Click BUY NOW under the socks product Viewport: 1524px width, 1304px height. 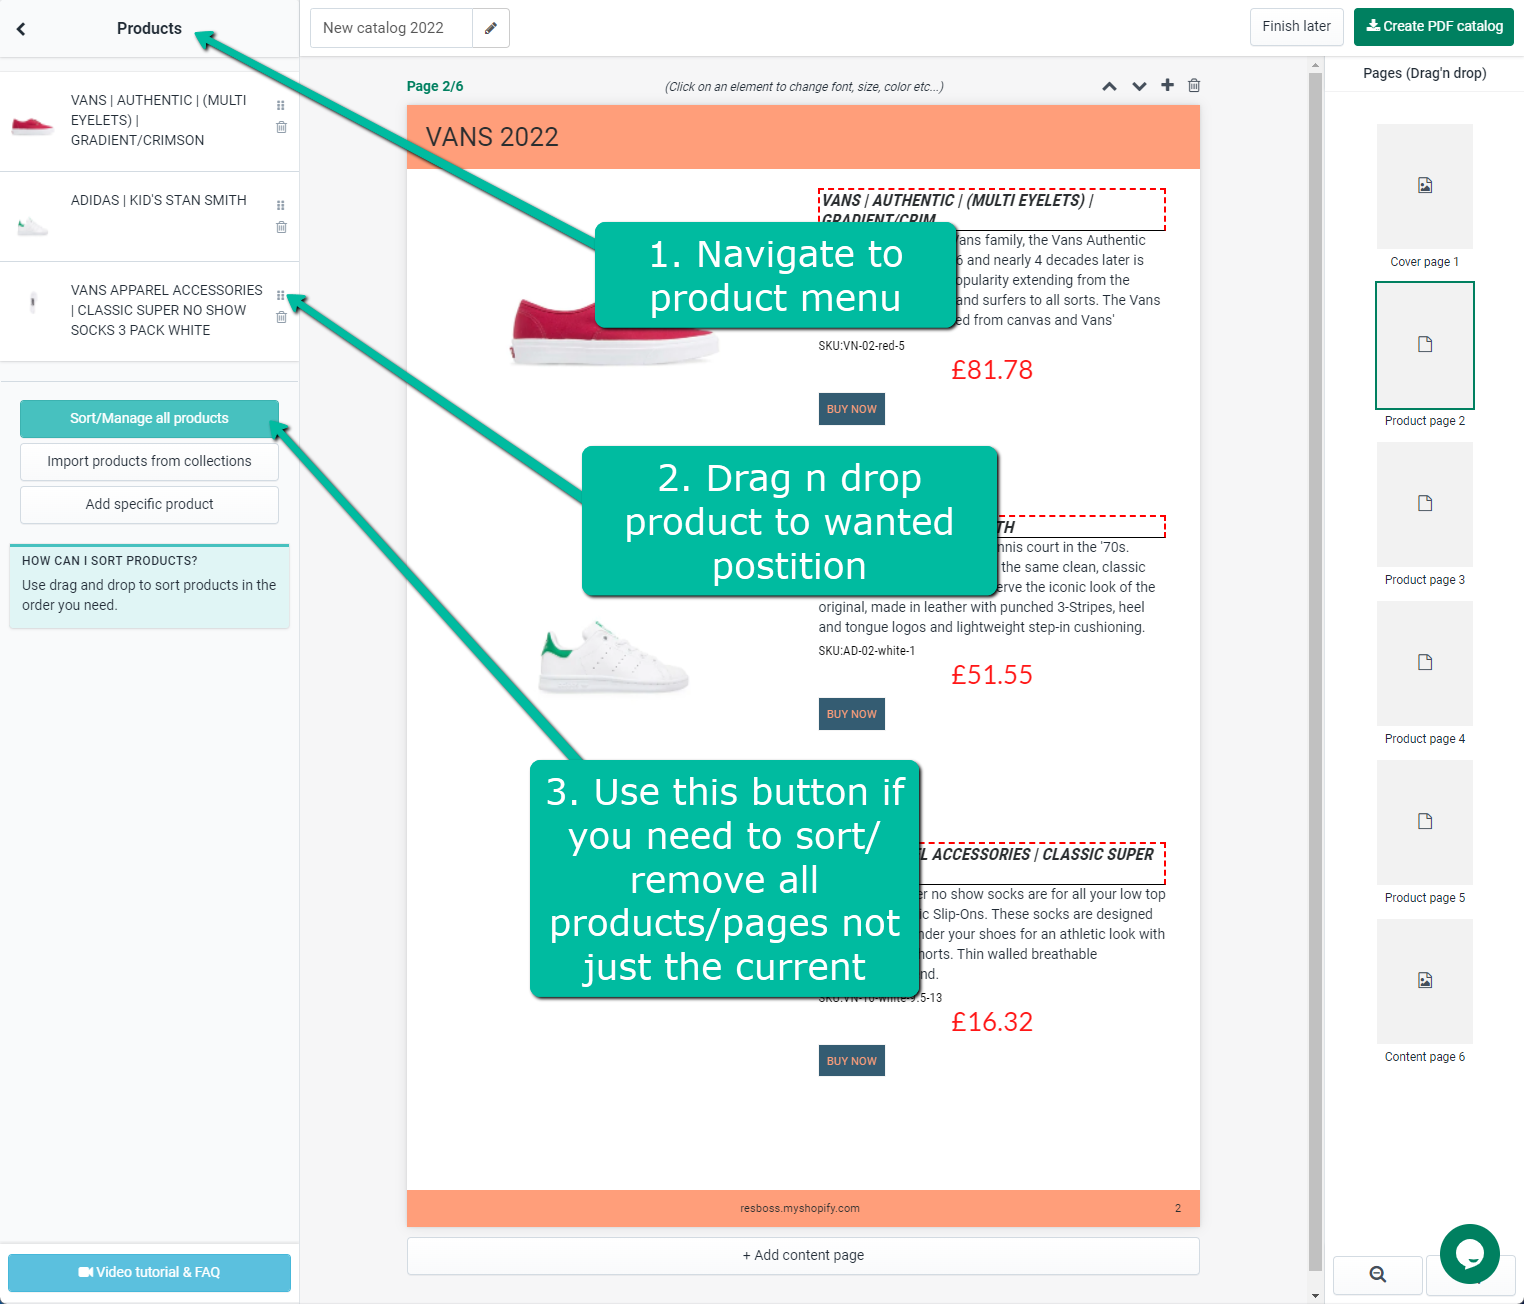click(x=852, y=1061)
